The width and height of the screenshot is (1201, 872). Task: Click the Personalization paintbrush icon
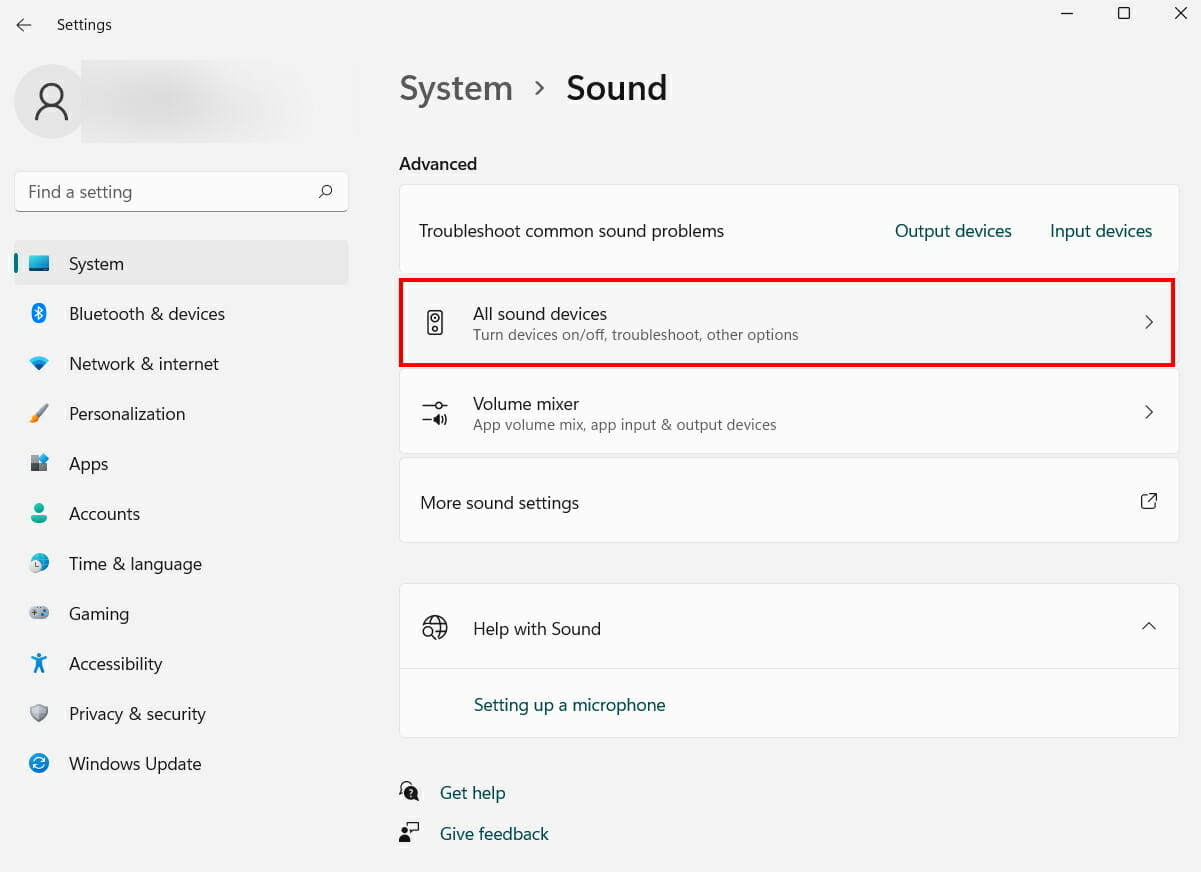click(x=39, y=414)
